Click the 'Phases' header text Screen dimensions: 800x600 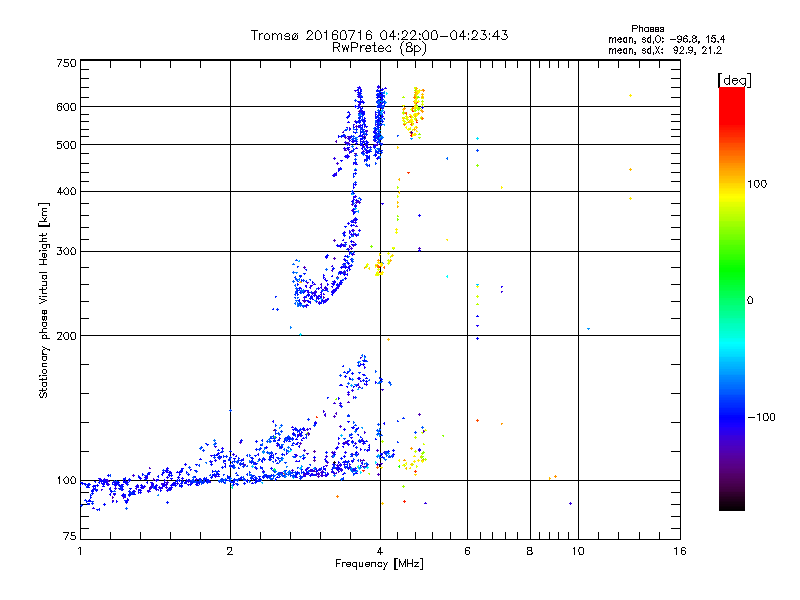pyautogui.click(x=647, y=29)
